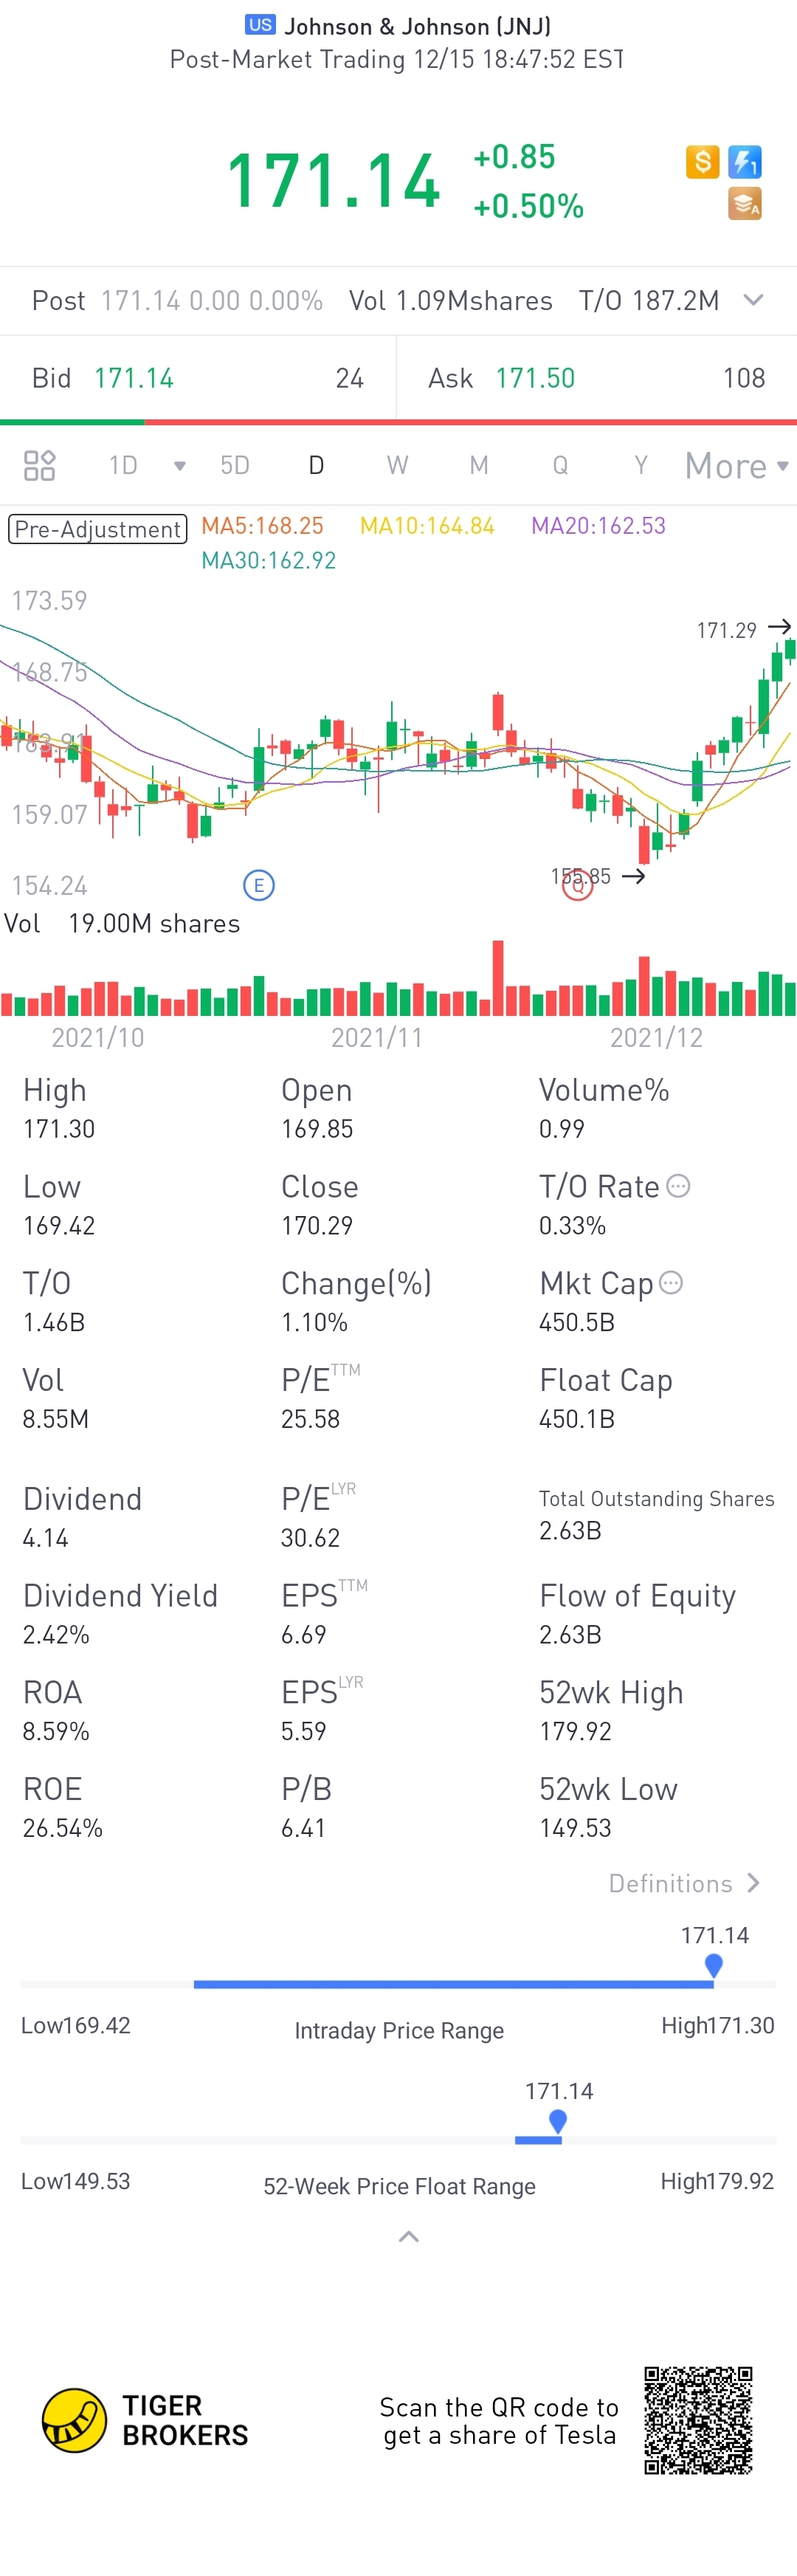
Task: Tap the red circular marker on chart
Action: pyautogui.click(x=577, y=885)
